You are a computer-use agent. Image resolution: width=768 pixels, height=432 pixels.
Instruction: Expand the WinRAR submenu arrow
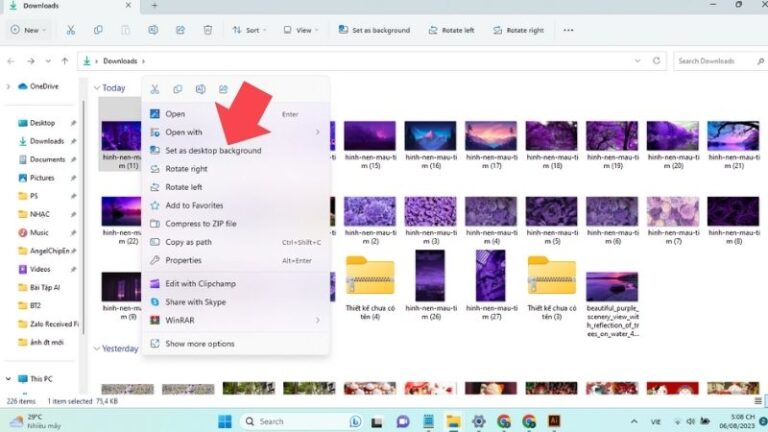pos(318,320)
